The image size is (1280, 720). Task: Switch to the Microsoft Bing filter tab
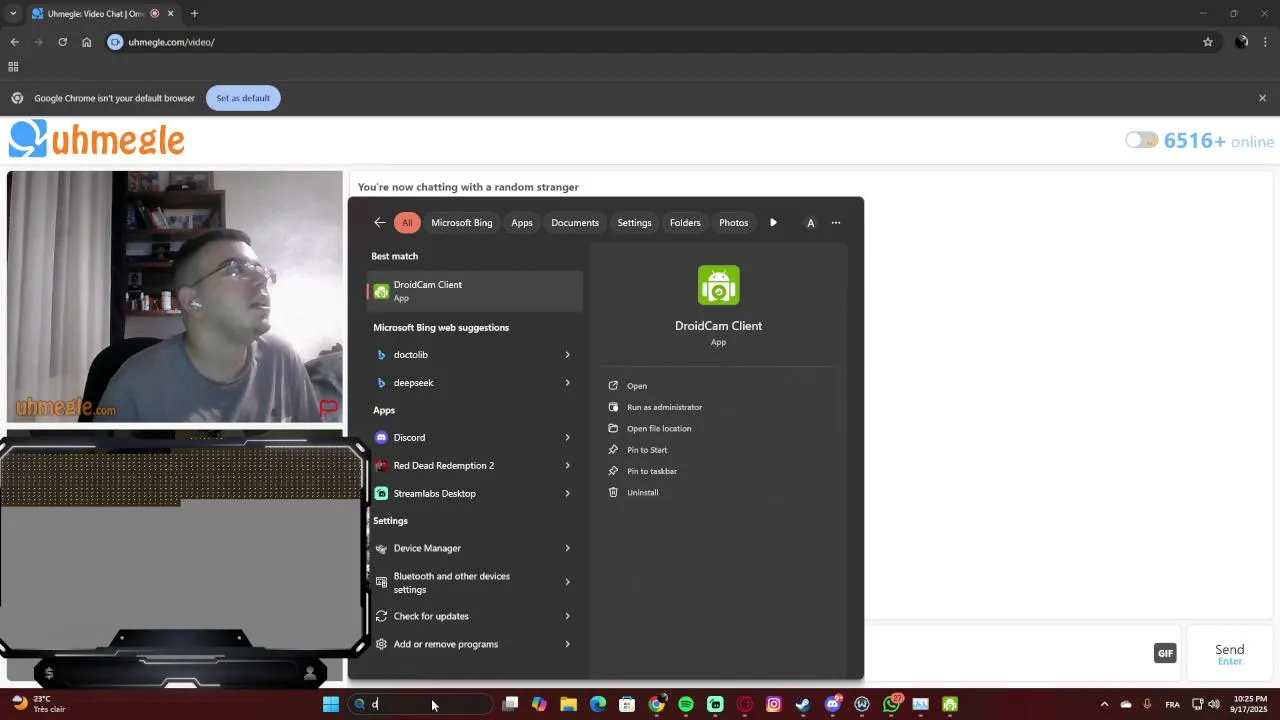pos(462,223)
